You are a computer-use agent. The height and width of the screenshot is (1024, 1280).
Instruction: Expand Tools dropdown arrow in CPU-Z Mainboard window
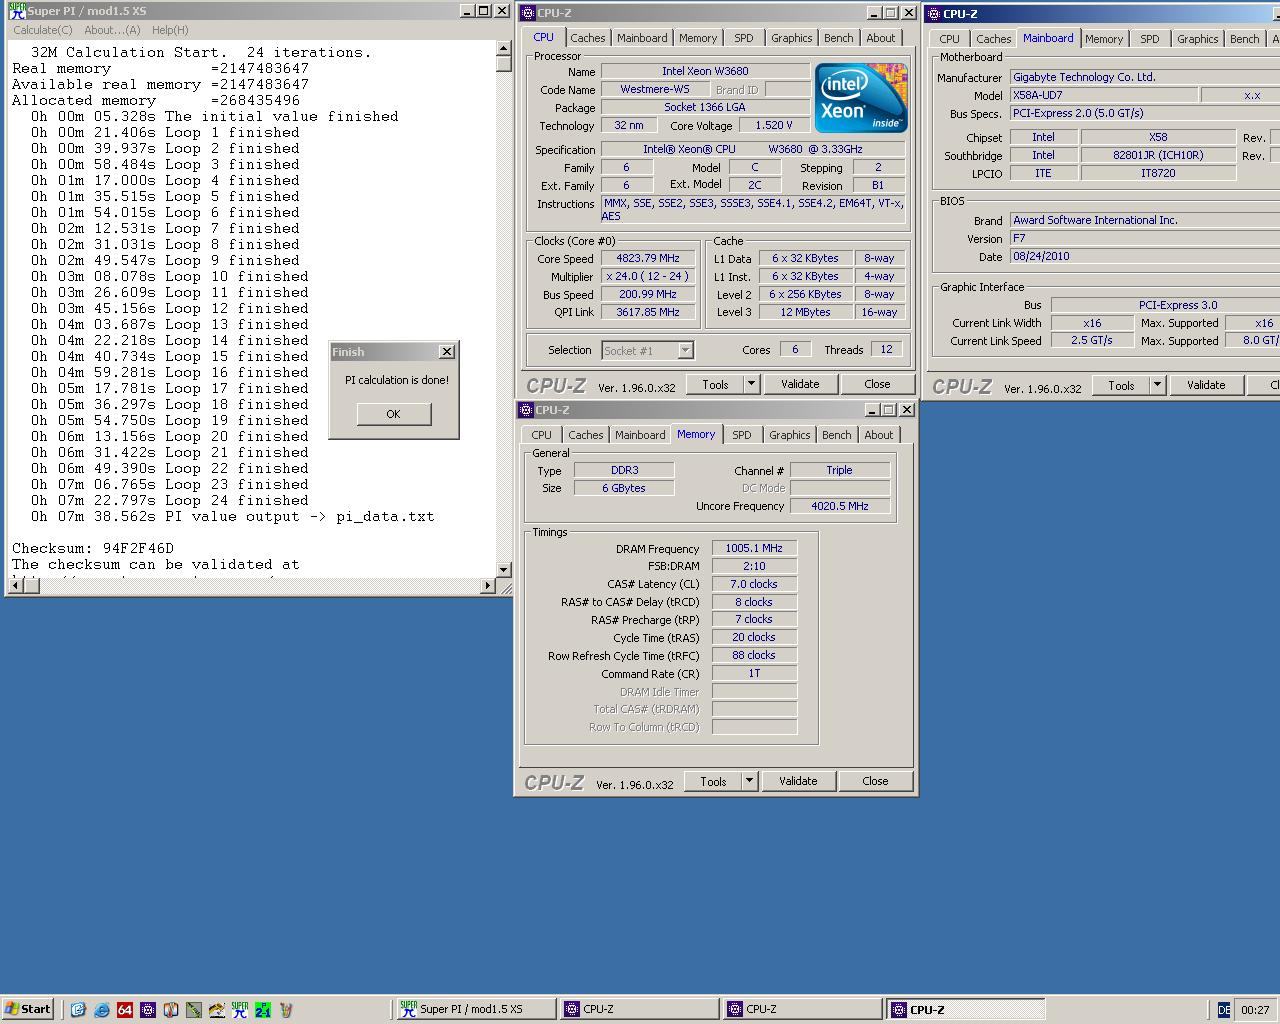(x=1157, y=385)
